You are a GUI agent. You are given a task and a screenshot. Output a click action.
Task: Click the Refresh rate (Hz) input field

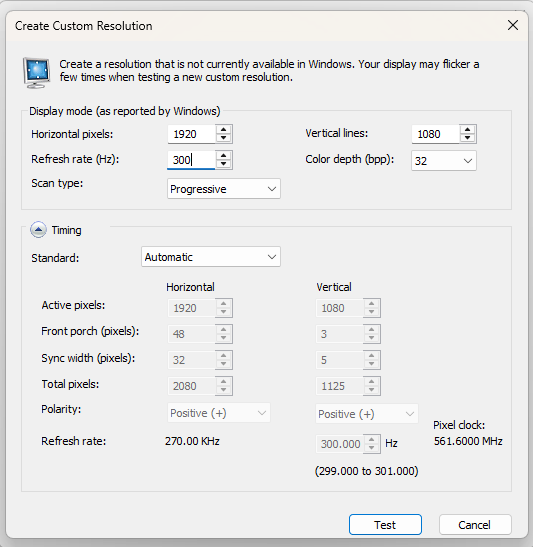point(191,160)
